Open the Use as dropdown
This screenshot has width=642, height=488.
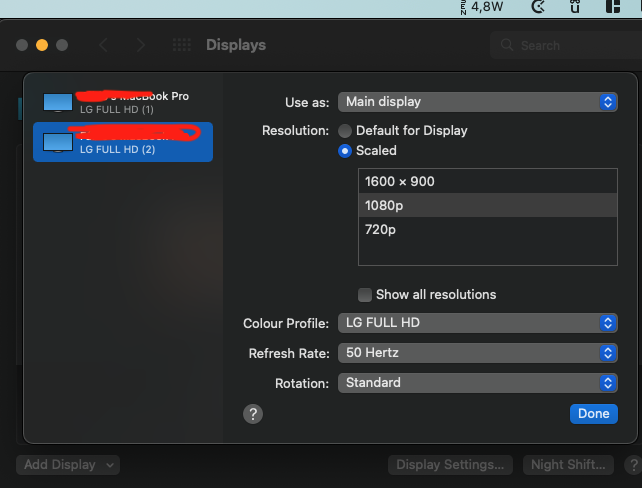pos(477,102)
